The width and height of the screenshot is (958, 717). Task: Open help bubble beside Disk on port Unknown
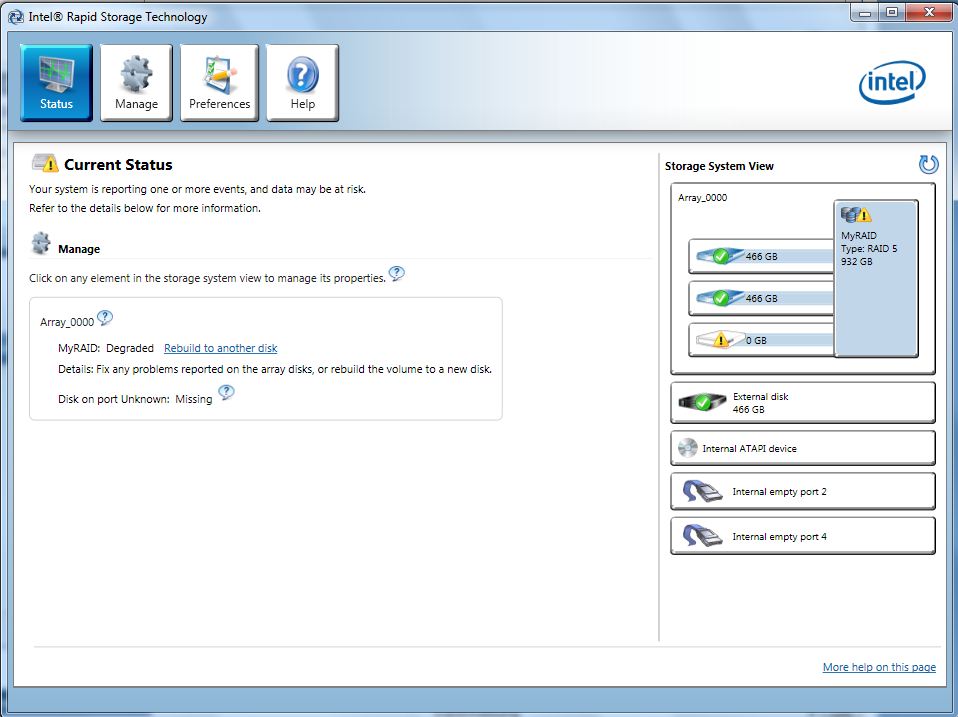(226, 392)
